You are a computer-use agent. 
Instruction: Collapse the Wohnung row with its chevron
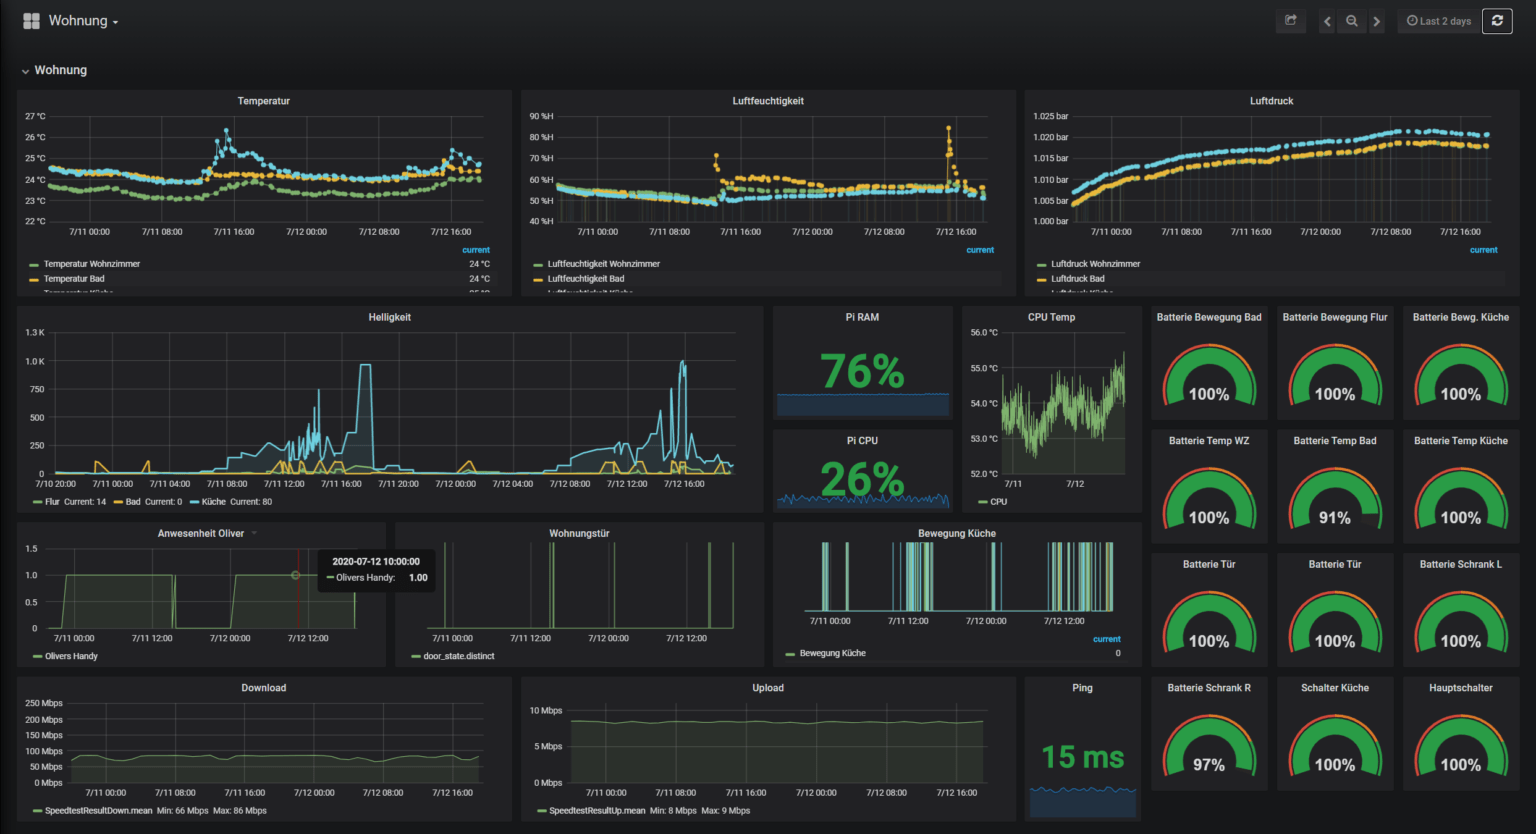pos(25,70)
